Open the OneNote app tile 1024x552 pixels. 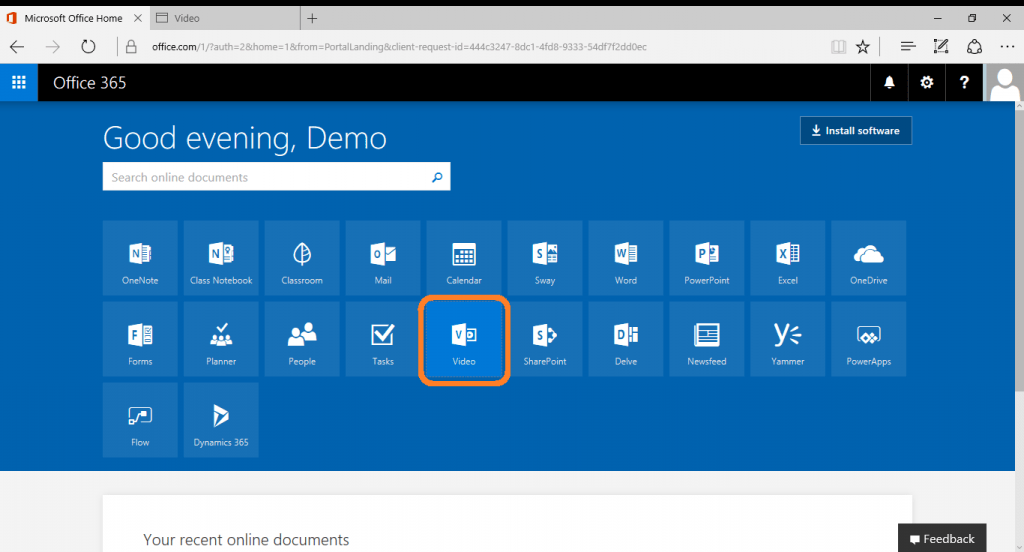(140, 258)
